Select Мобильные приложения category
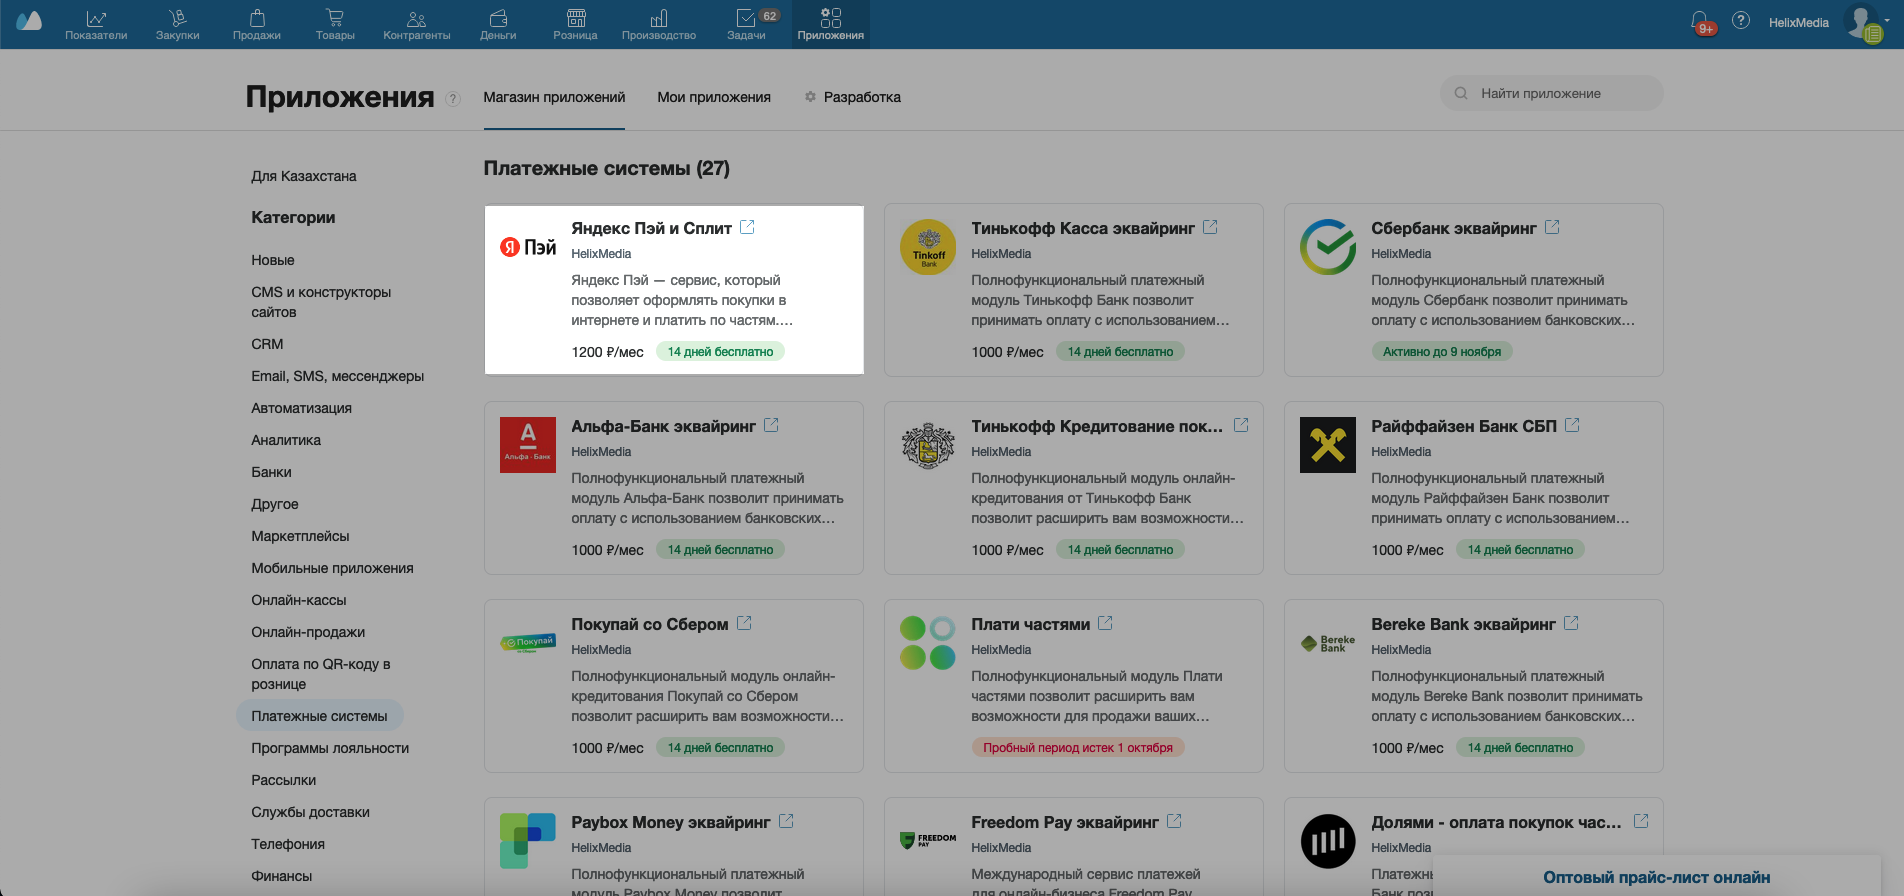Viewport: 1904px width, 896px height. point(333,568)
